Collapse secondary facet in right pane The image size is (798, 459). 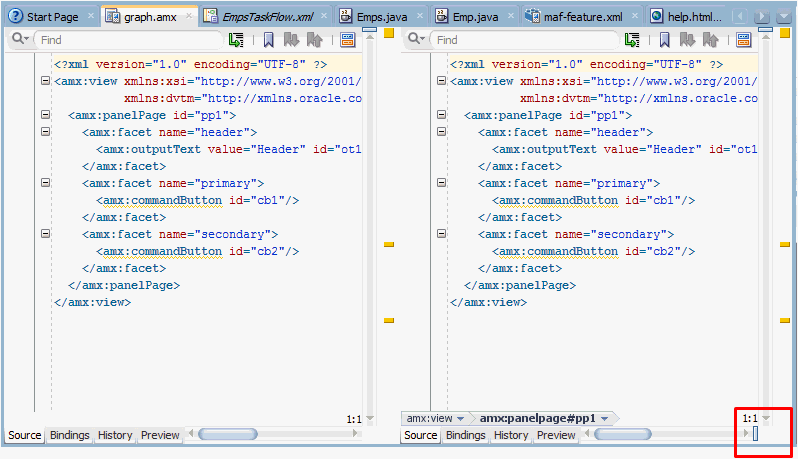[x=441, y=234]
